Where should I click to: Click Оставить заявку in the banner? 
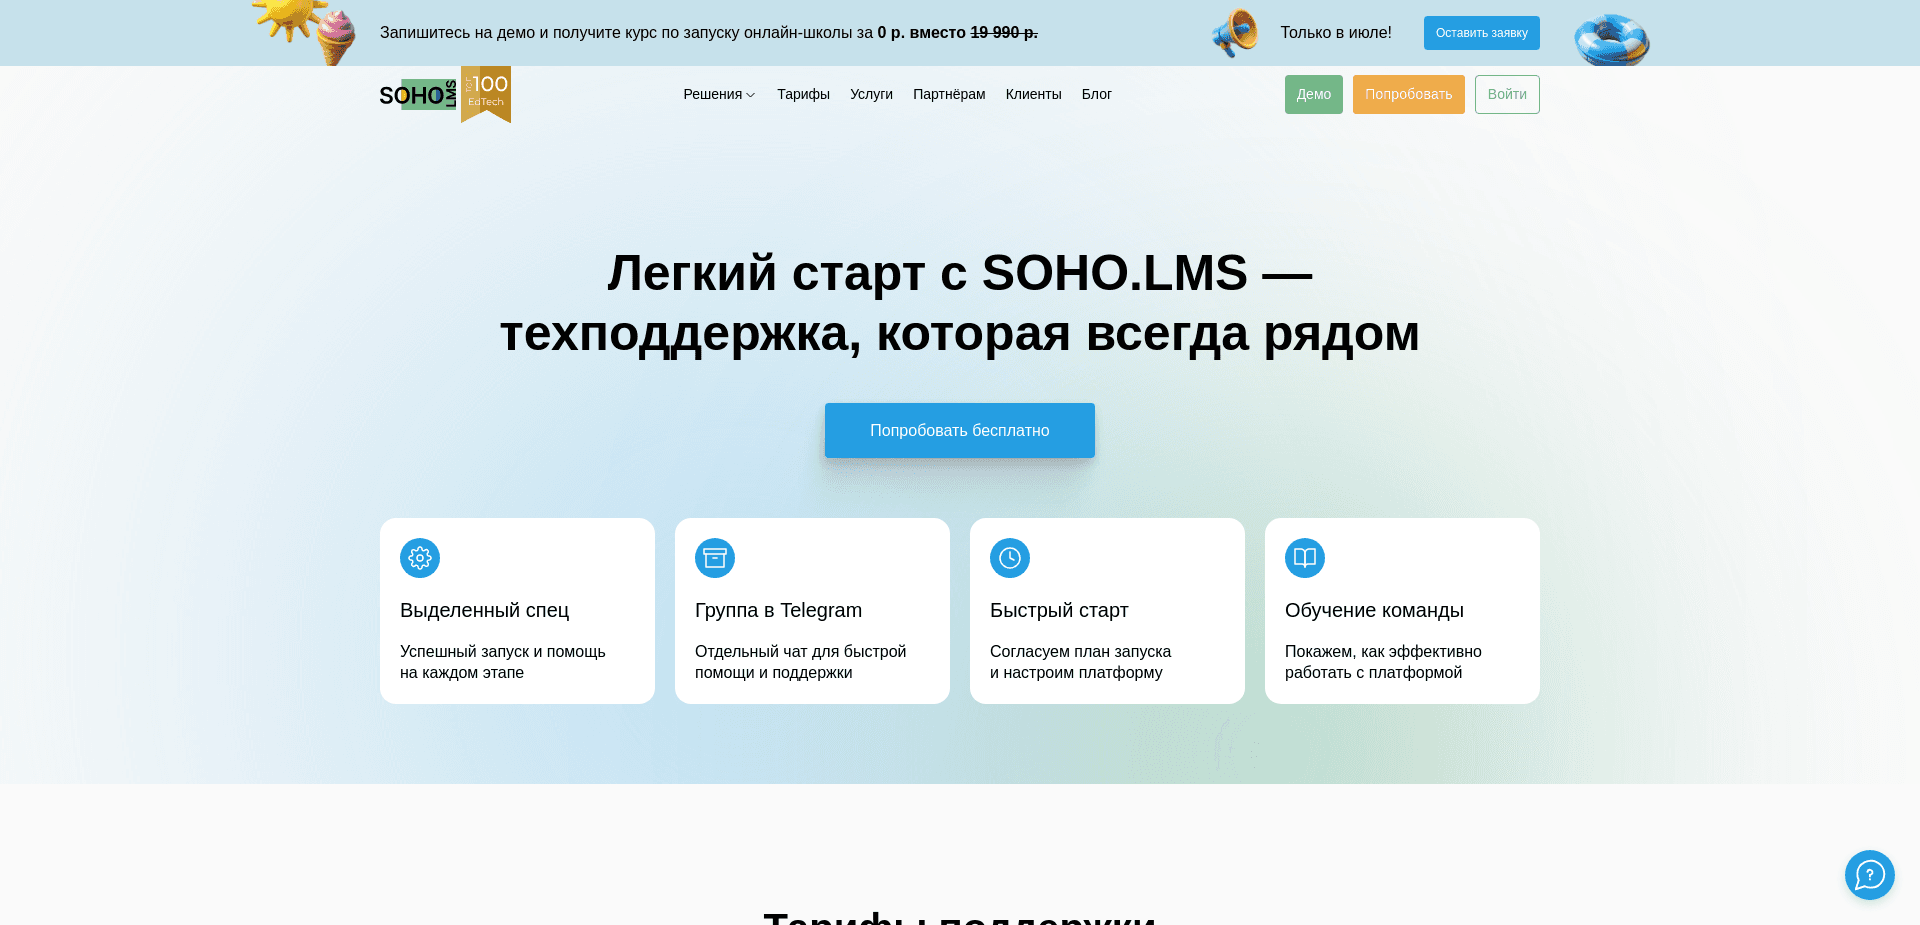(1481, 33)
